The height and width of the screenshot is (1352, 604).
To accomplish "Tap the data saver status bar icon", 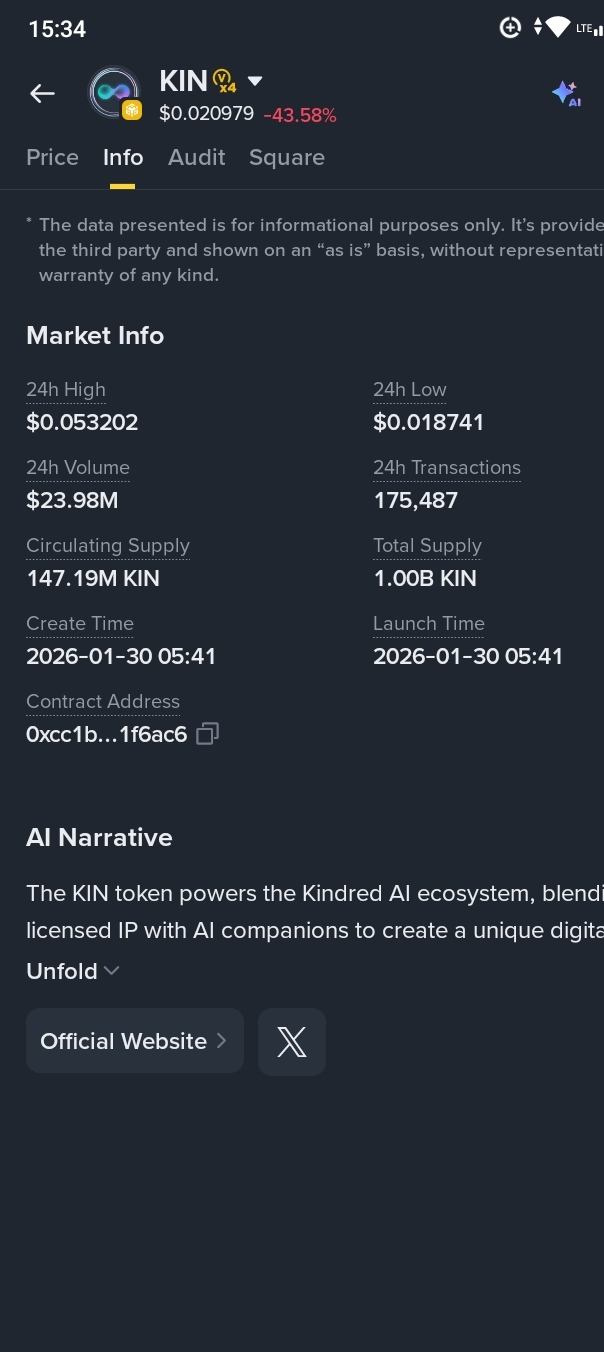I will pos(510,28).
